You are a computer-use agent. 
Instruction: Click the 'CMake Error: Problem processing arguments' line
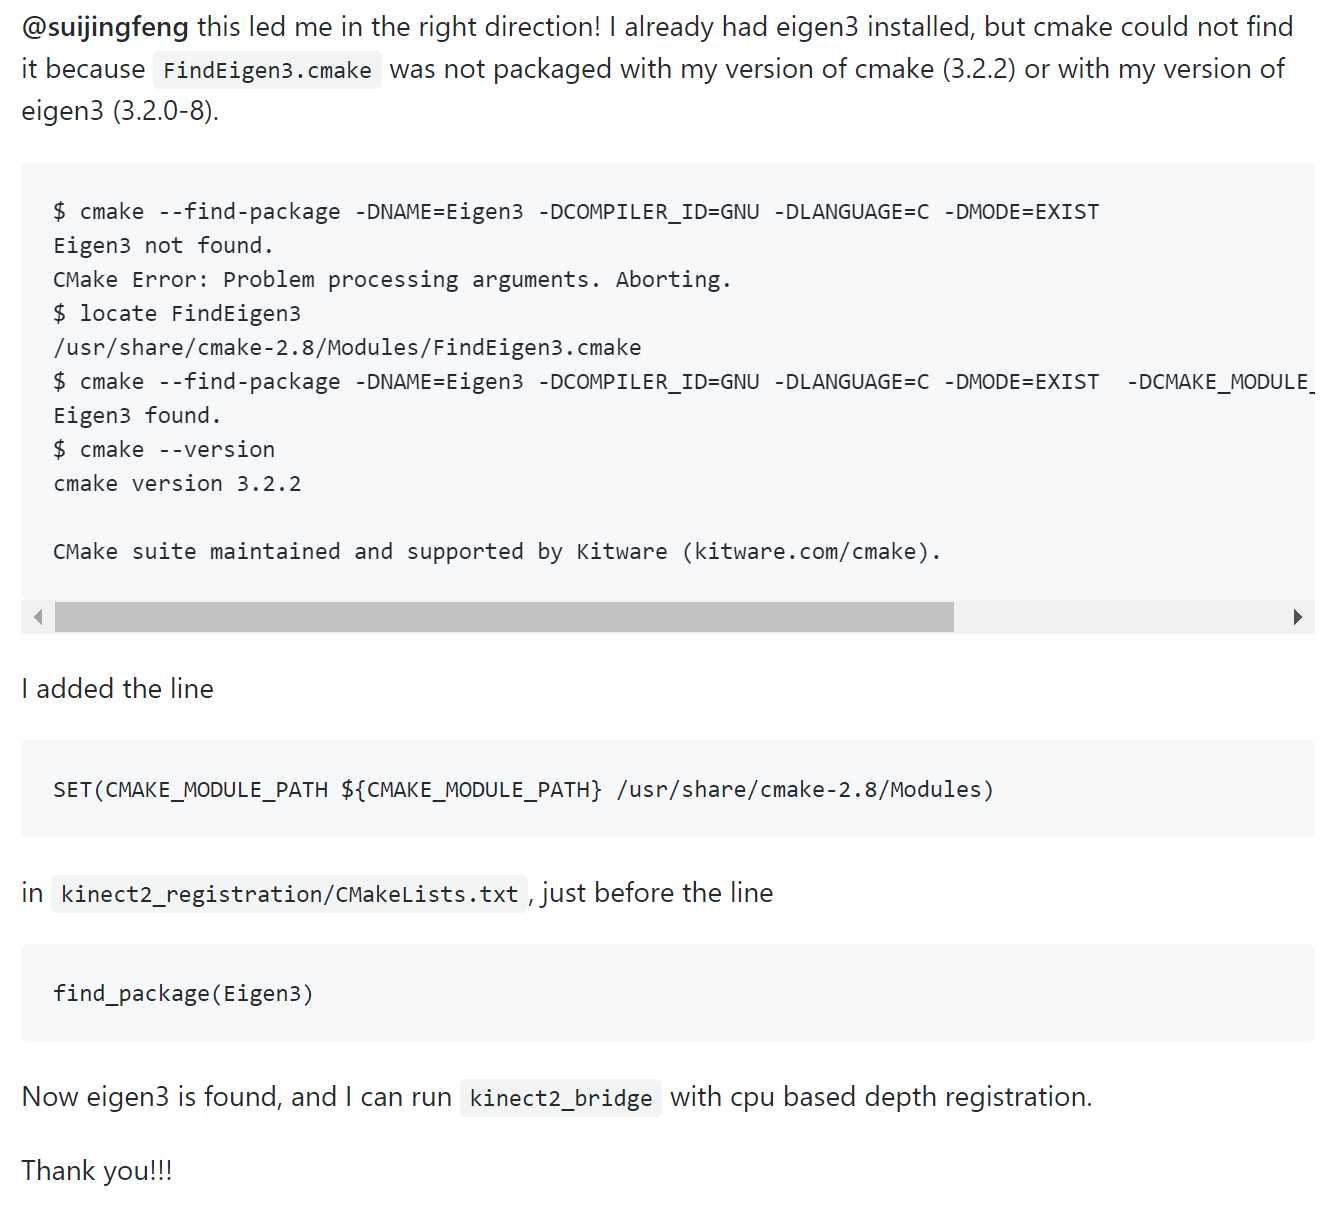click(x=392, y=280)
